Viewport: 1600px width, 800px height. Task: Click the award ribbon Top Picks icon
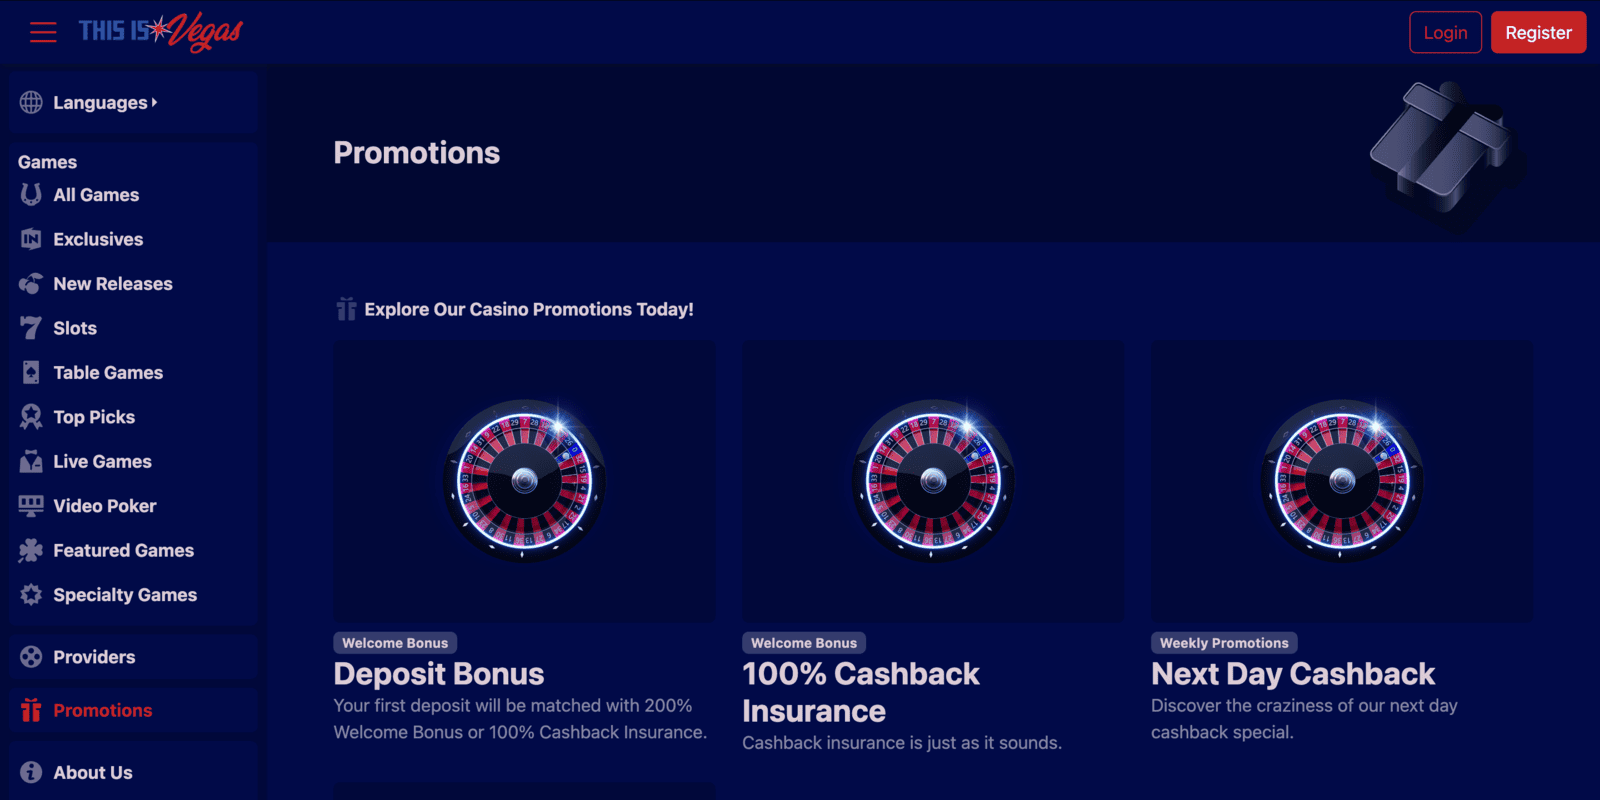31,417
